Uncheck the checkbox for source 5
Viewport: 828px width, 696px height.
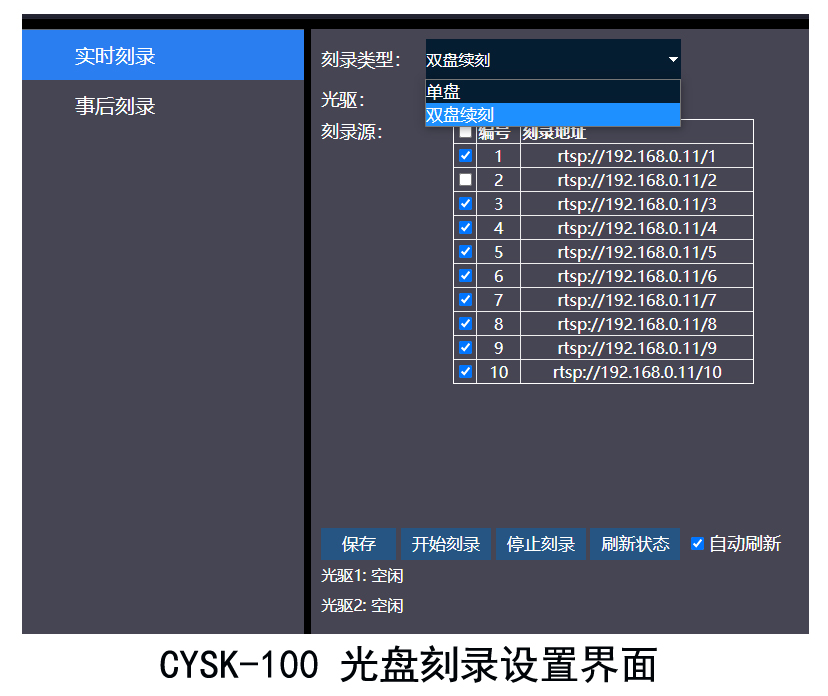point(465,252)
